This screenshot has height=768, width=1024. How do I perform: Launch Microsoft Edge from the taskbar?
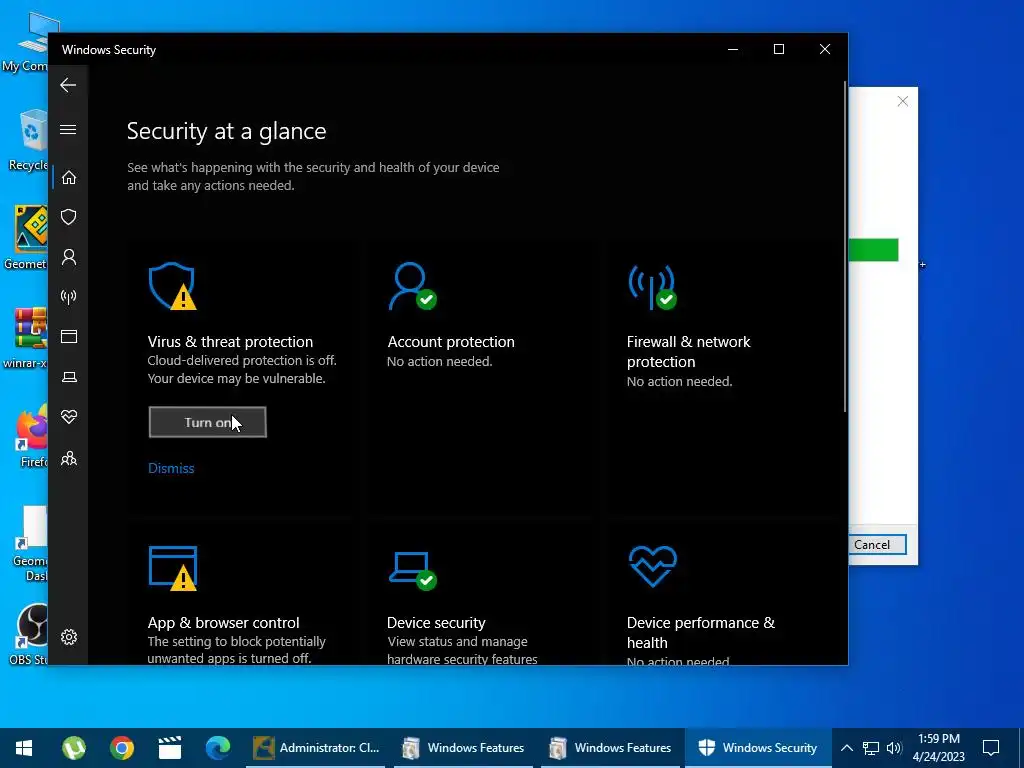pos(217,748)
